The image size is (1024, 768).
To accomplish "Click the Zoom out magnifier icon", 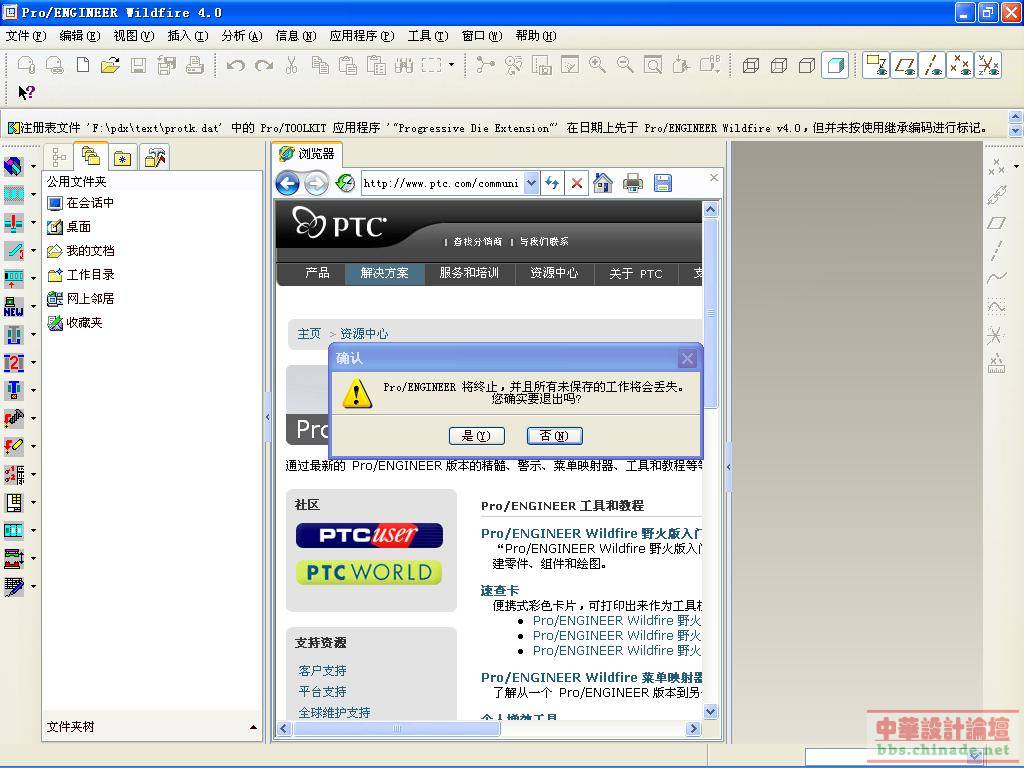I will pos(625,65).
